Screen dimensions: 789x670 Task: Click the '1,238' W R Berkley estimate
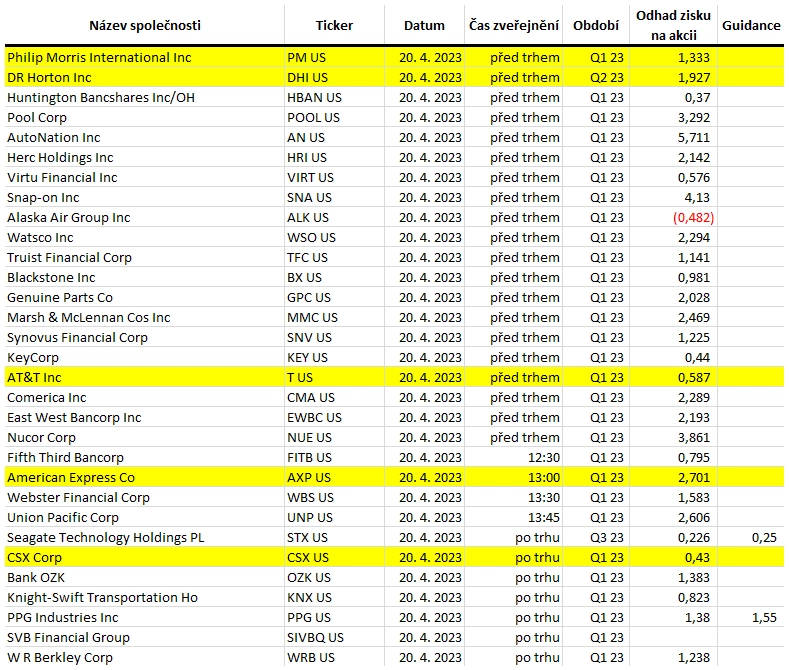pos(694,658)
